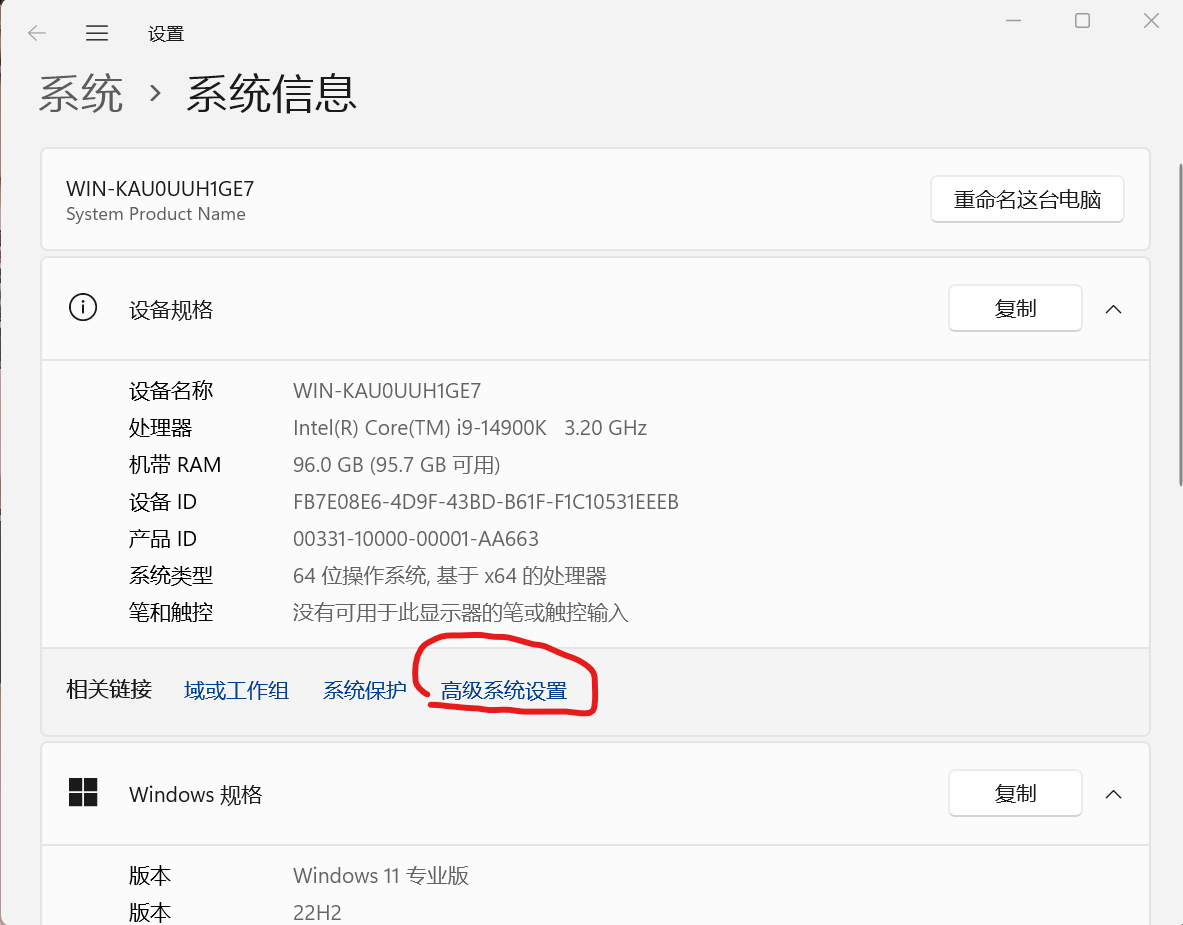Open the 高级系统设置 link
Image resolution: width=1183 pixels, height=925 pixels.
click(x=504, y=690)
